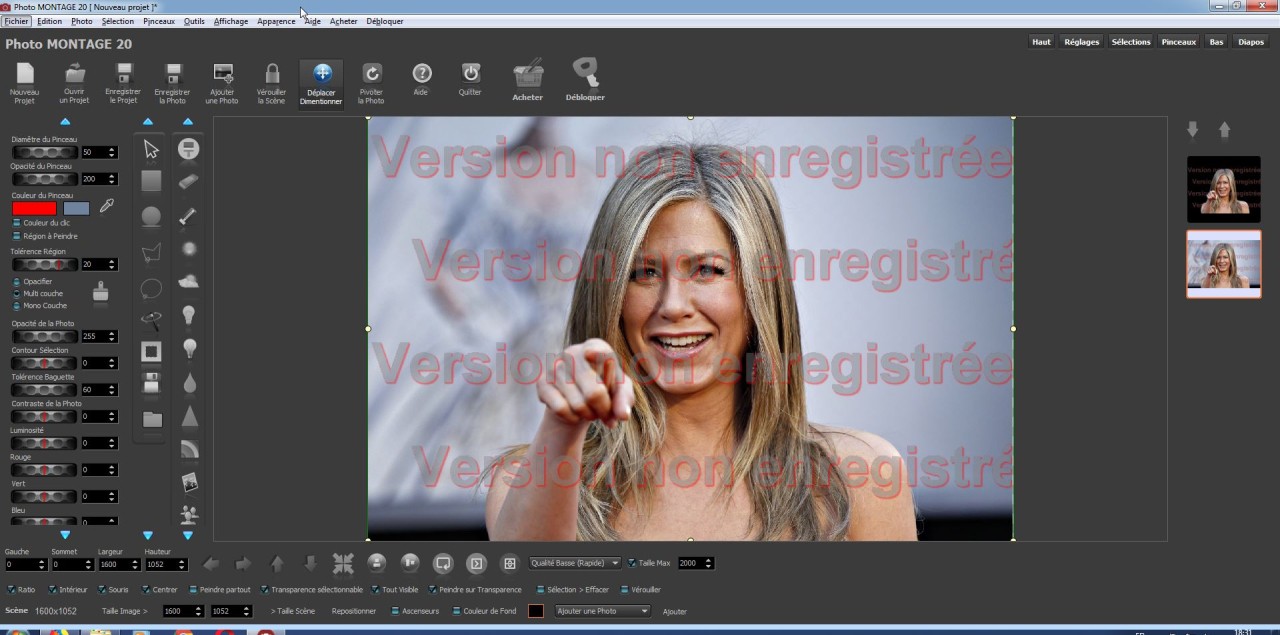Screen dimensions: 1280x635
Task: Click the Couleur de Fond black swatch
Action: [536, 611]
